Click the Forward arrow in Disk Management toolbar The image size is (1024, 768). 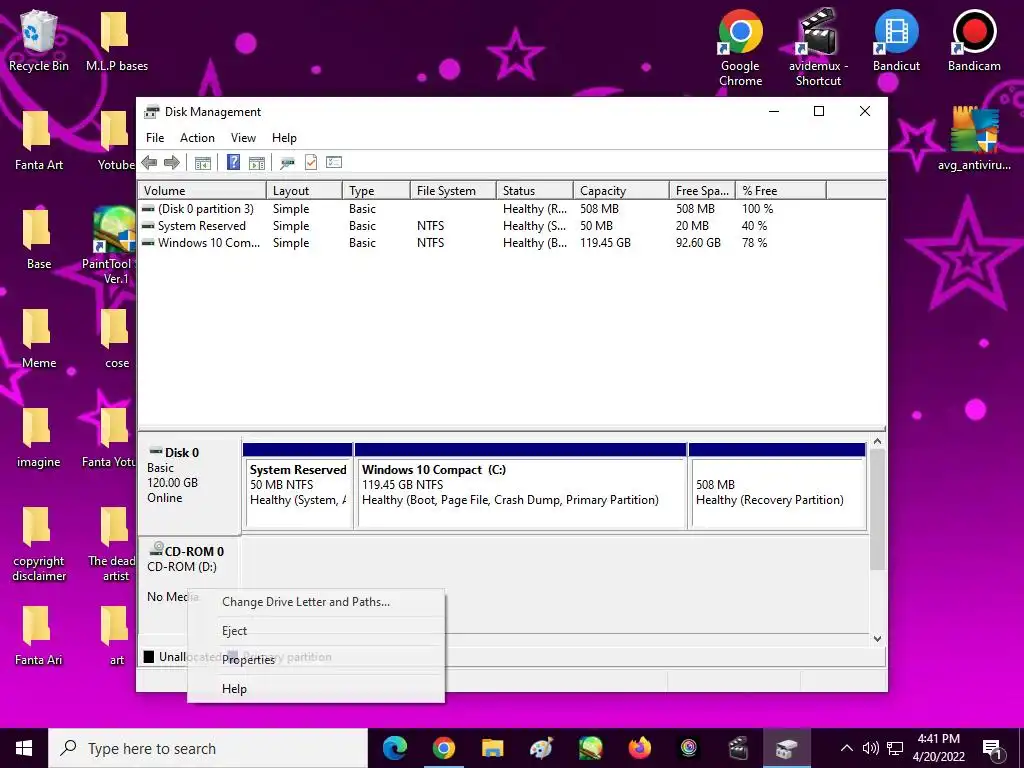[172, 163]
